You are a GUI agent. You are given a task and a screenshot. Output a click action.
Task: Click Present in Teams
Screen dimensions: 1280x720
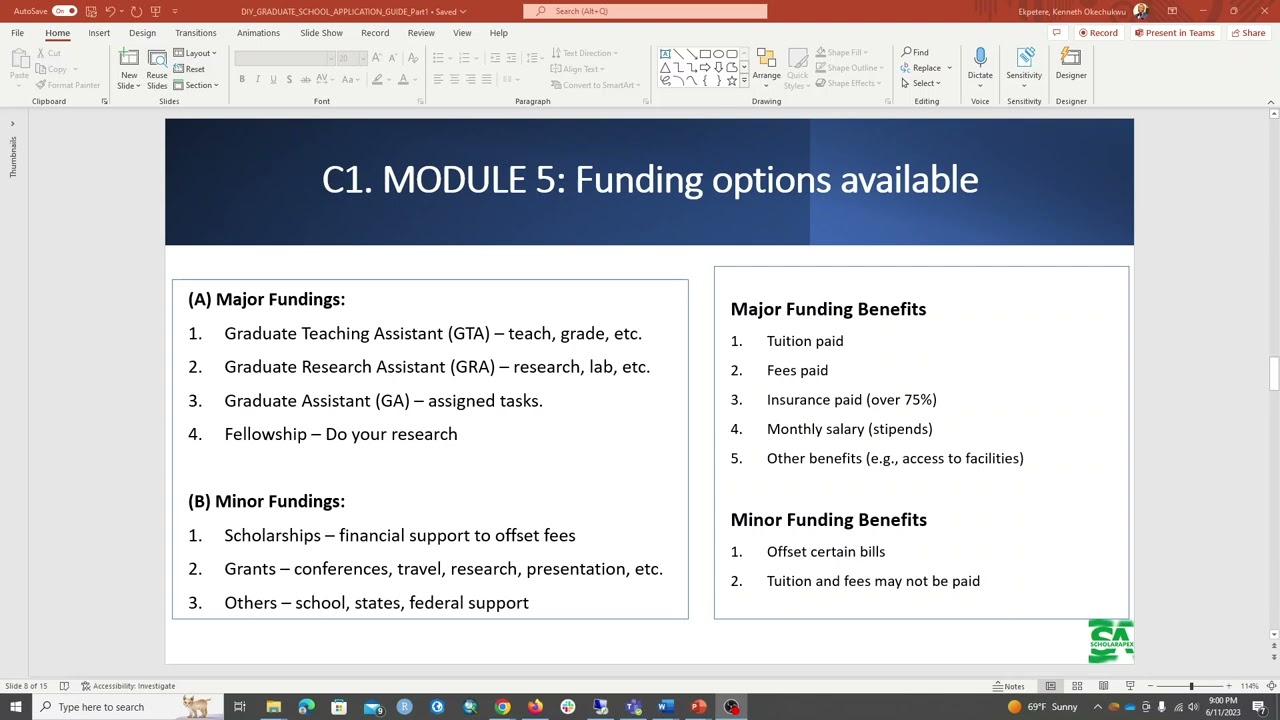(1174, 33)
